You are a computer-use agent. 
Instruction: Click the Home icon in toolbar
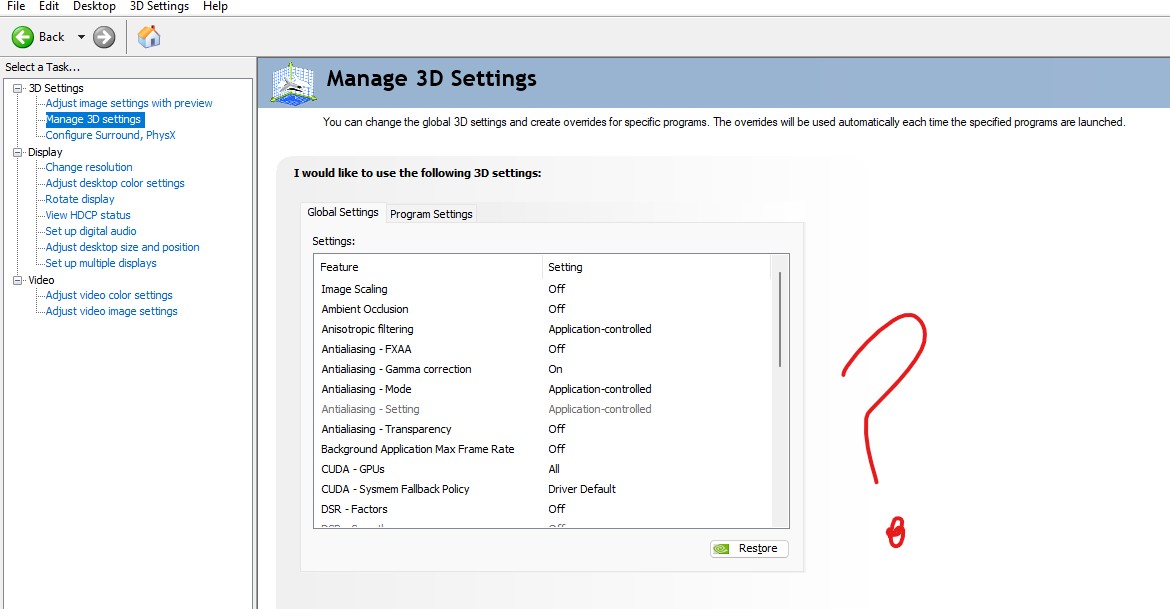click(x=149, y=37)
